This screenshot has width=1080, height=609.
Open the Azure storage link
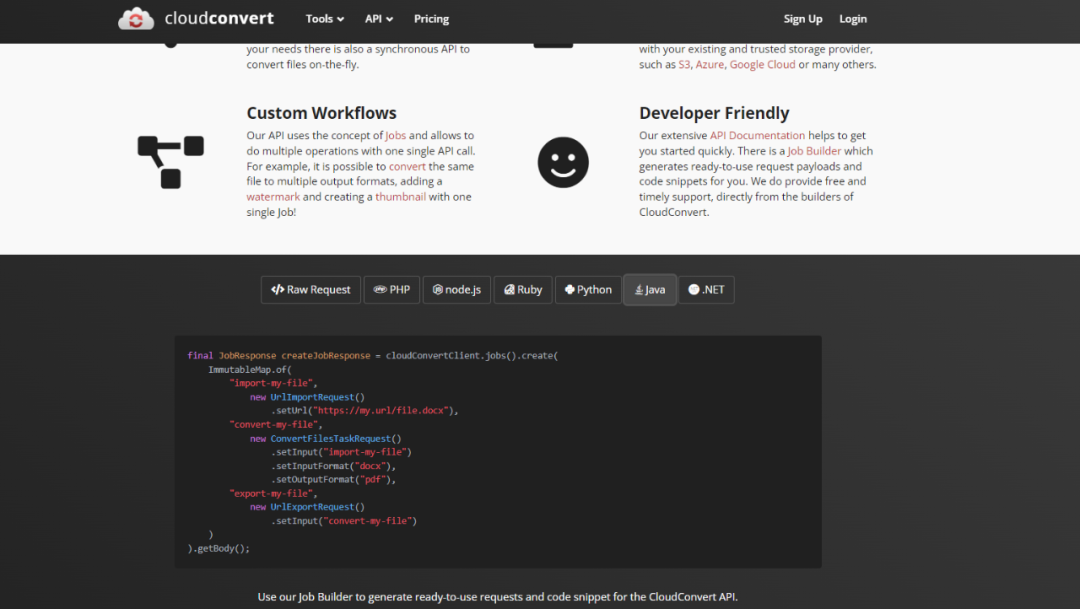709,64
